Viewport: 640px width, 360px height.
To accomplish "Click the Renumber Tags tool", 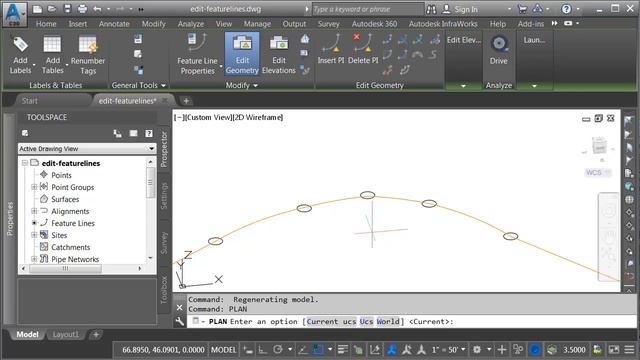I will click(88, 55).
